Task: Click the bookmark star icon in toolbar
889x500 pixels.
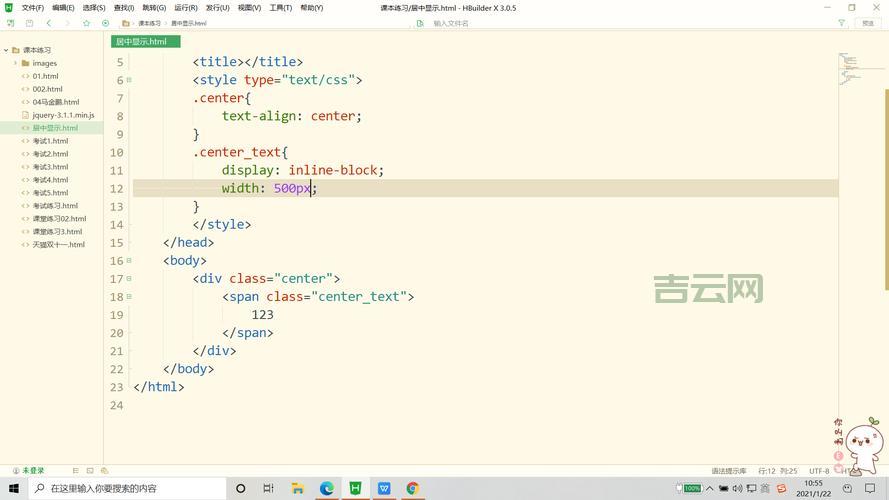Action: coord(86,23)
